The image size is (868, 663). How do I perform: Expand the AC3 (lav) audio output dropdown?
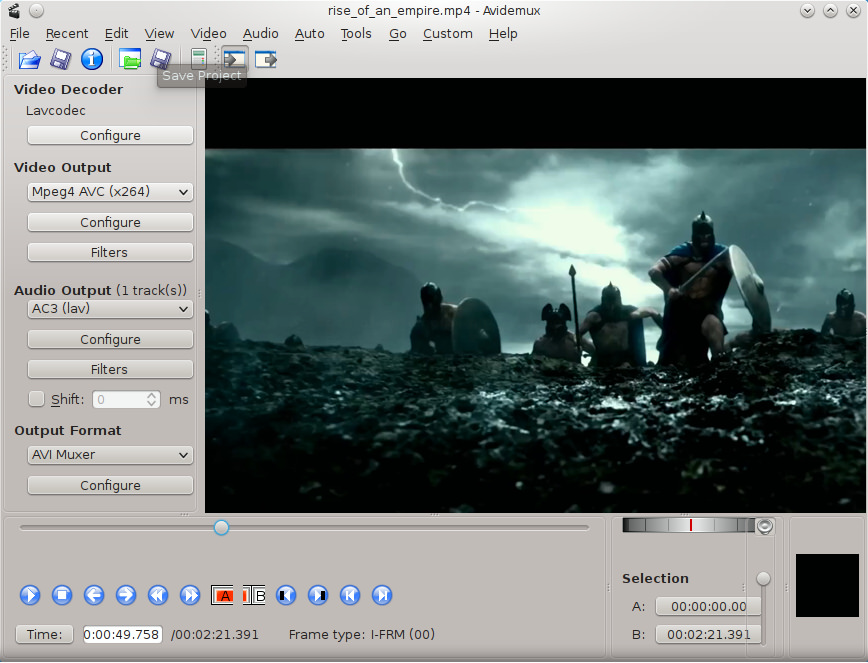click(x=110, y=309)
